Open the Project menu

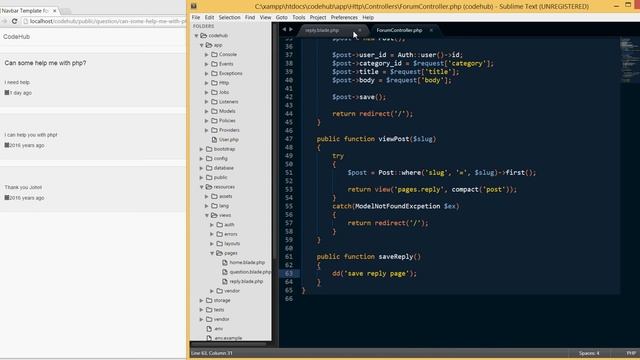pos(318,18)
